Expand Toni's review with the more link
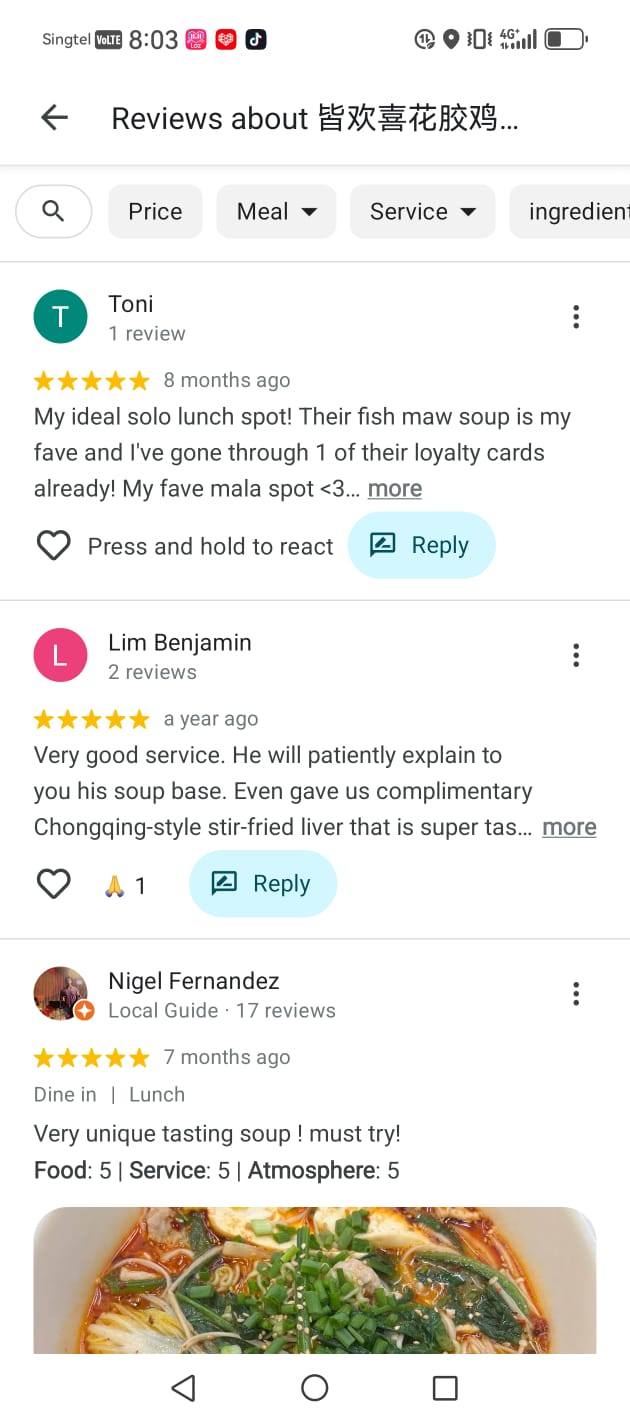 tap(395, 489)
